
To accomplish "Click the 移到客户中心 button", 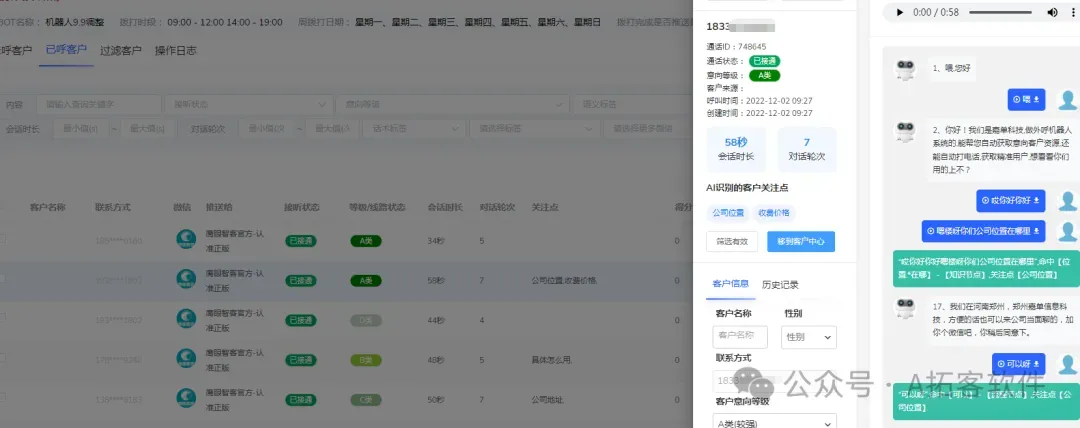I will pyautogui.click(x=800, y=241).
